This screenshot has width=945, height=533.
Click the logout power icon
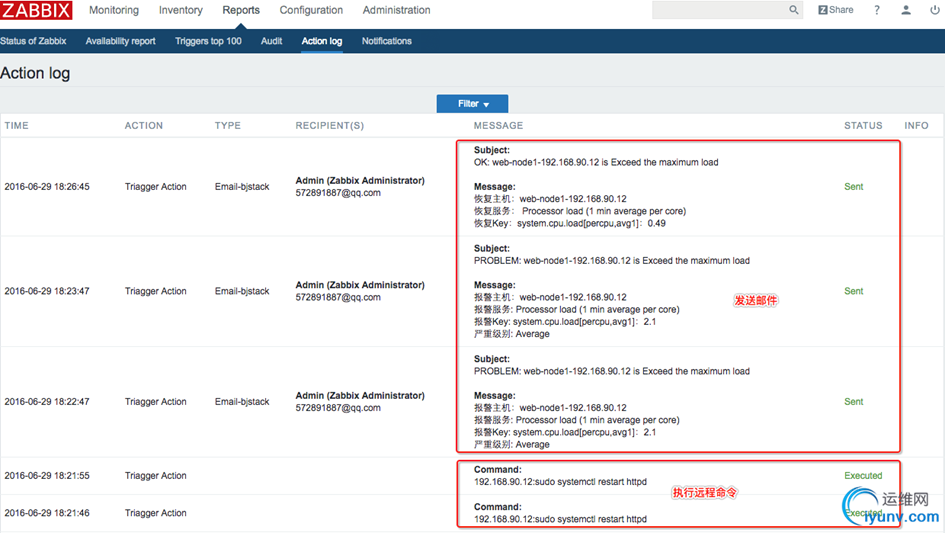(x=934, y=10)
